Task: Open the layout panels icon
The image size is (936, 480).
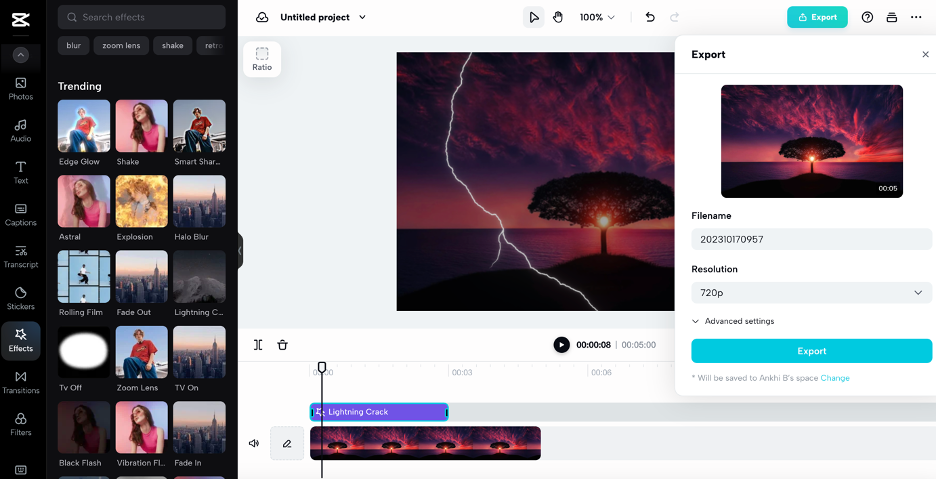Action: 892,17
